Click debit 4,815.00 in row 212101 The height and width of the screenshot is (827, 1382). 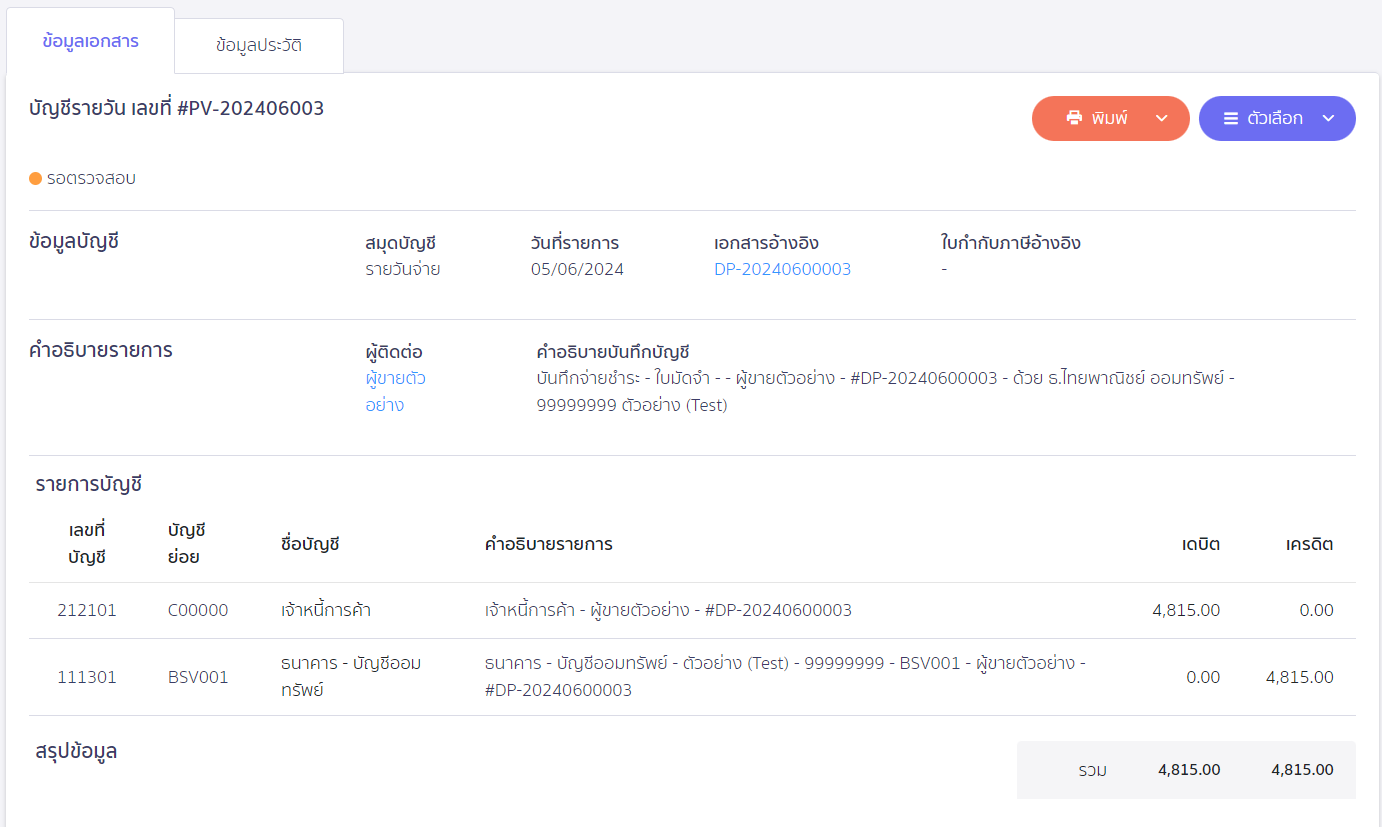(1186, 610)
